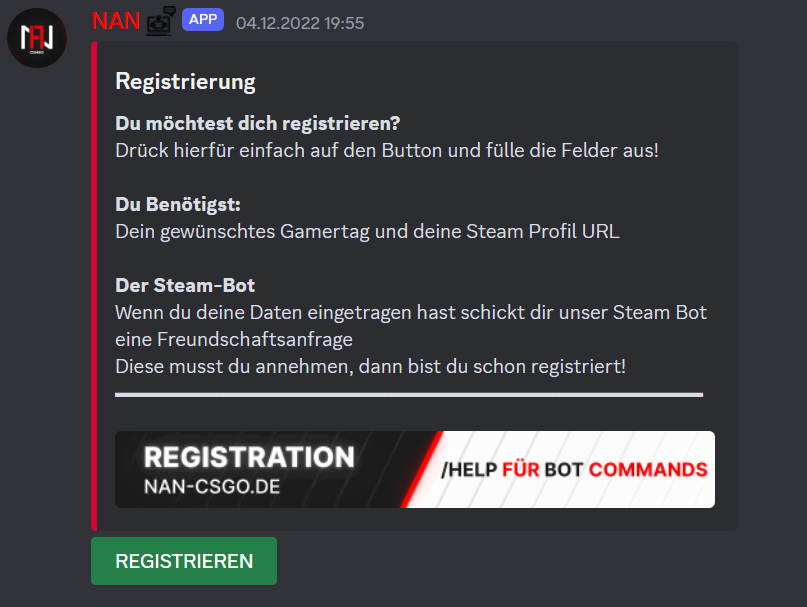Click the blue APP badge
This screenshot has height=607, width=807.
coord(203,20)
